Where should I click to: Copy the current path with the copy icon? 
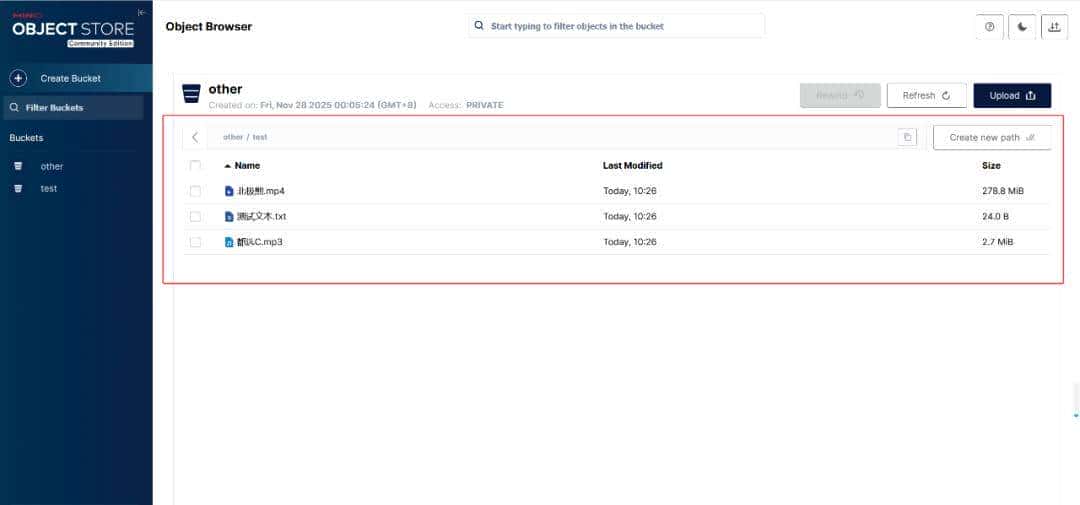pyautogui.click(x=907, y=137)
